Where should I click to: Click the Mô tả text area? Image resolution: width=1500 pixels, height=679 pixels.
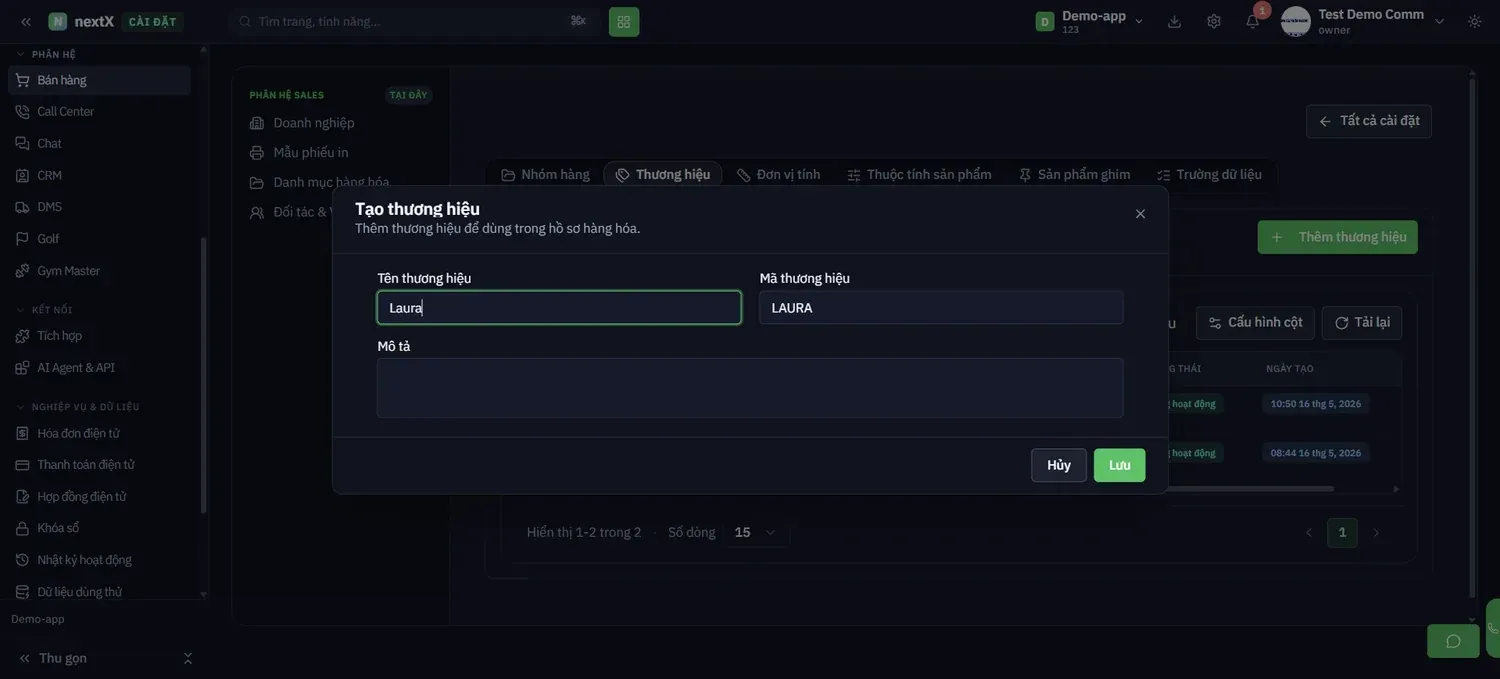pos(750,388)
